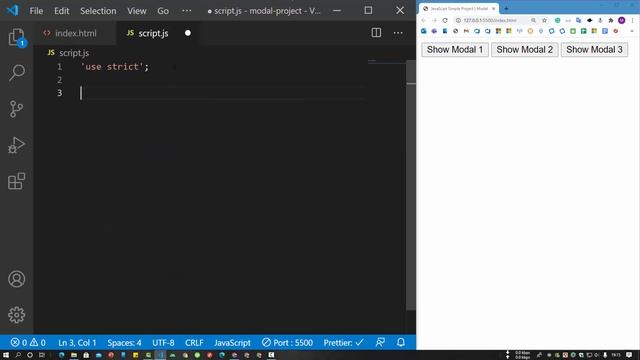Open the Manage gear menu
This screenshot has width=640, height=360.
coord(16,315)
